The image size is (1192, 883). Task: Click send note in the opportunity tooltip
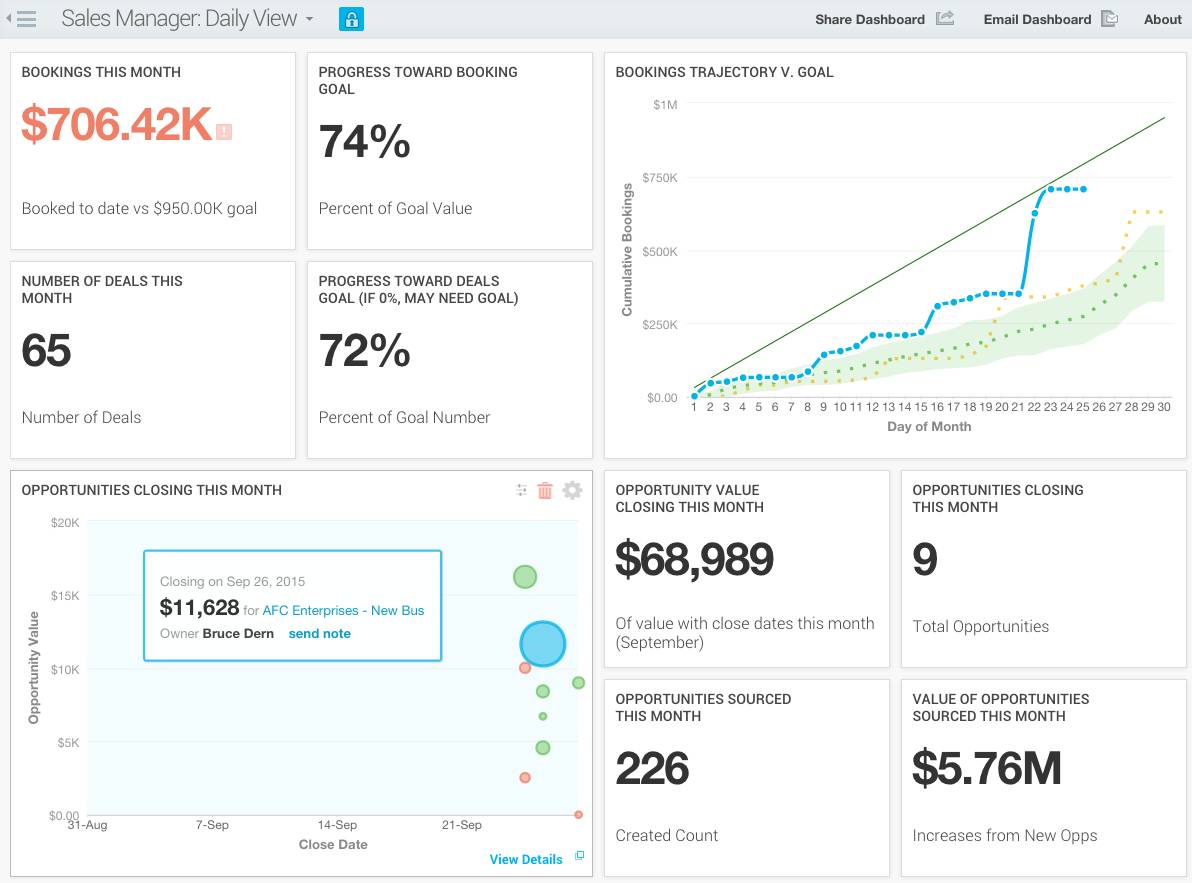pyautogui.click(x=319, y=633)
